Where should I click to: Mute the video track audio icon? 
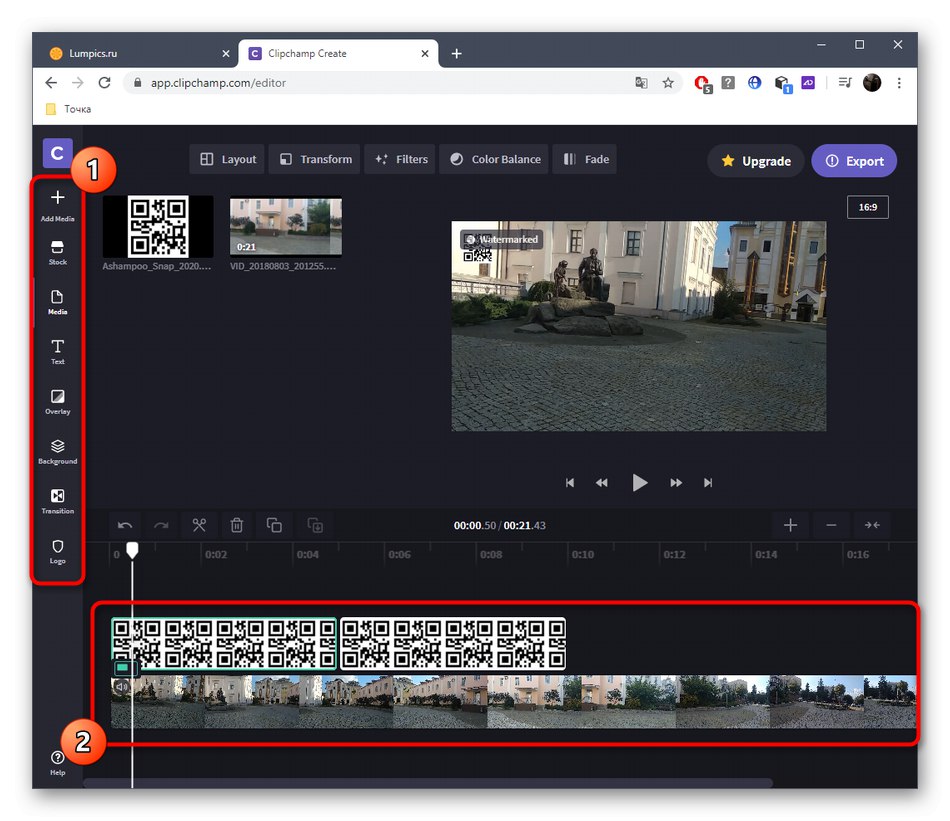[121, 687]
